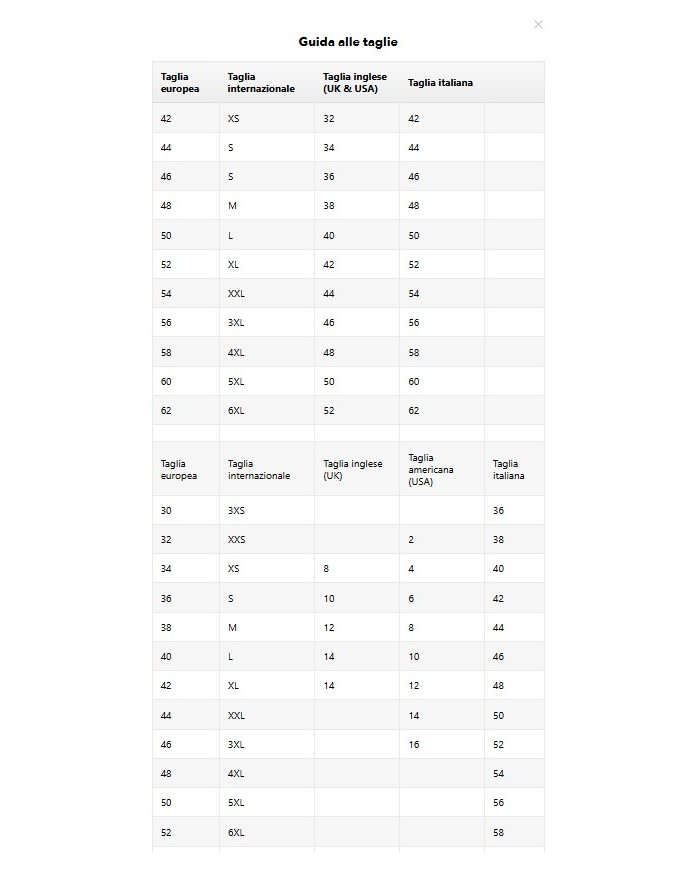The image size is (700, 869).
Task: Click the 'Taglia italiana' header in the top table
Action: pyautogui.click(x=440, y=83)
